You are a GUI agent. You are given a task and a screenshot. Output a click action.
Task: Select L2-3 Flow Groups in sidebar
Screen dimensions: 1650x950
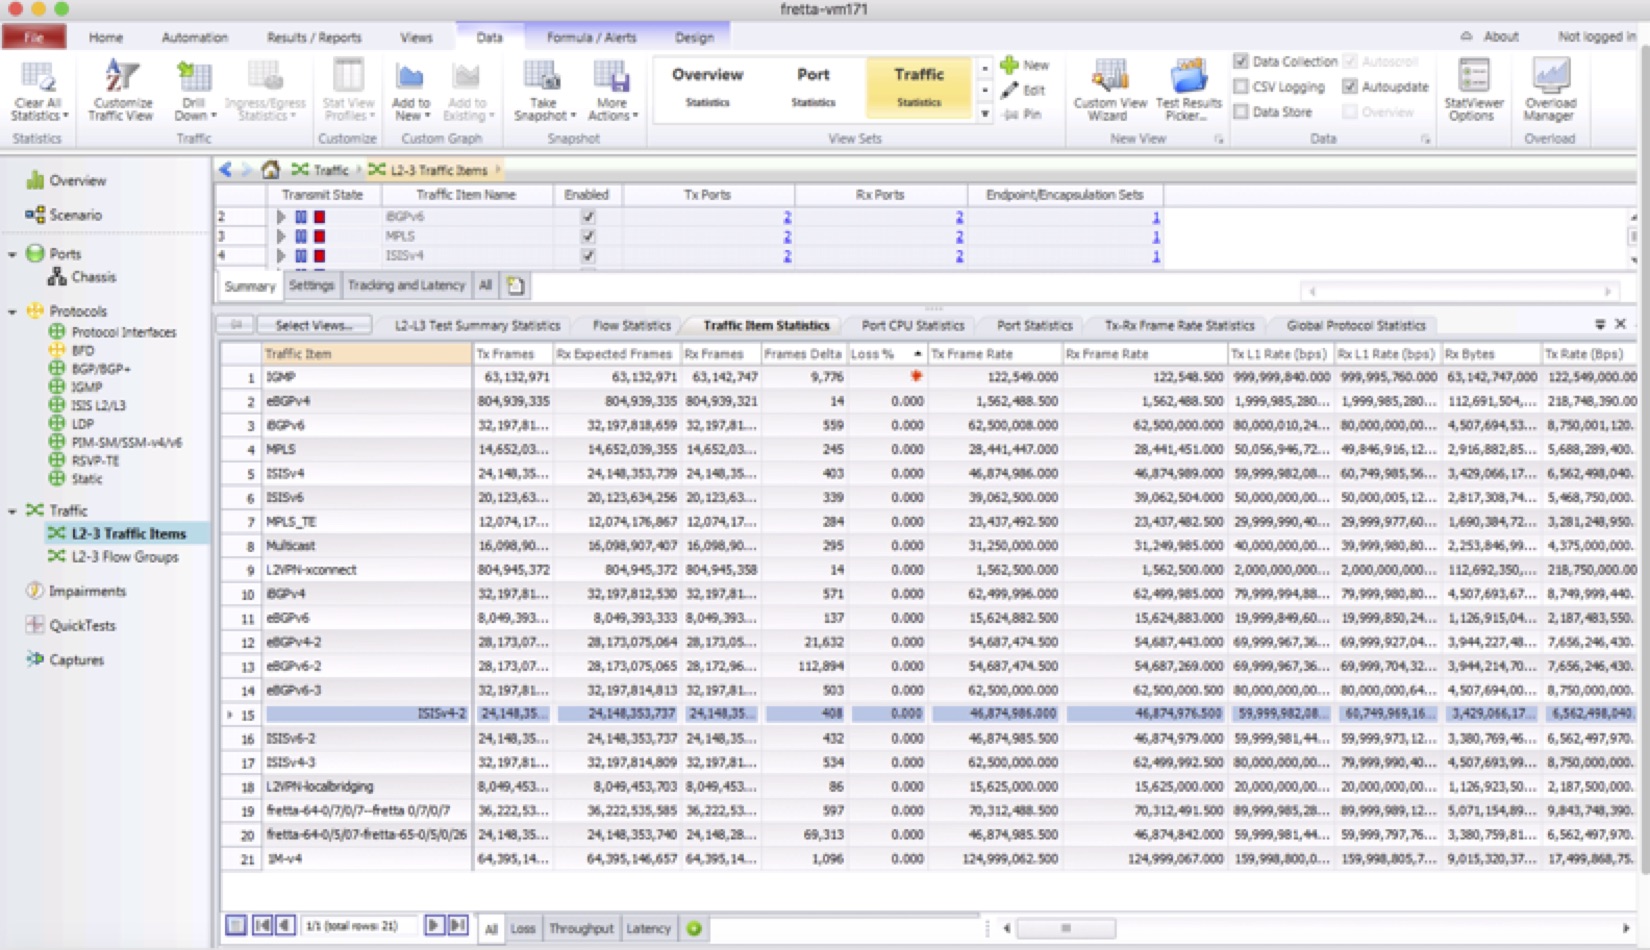tap(124, 557)
